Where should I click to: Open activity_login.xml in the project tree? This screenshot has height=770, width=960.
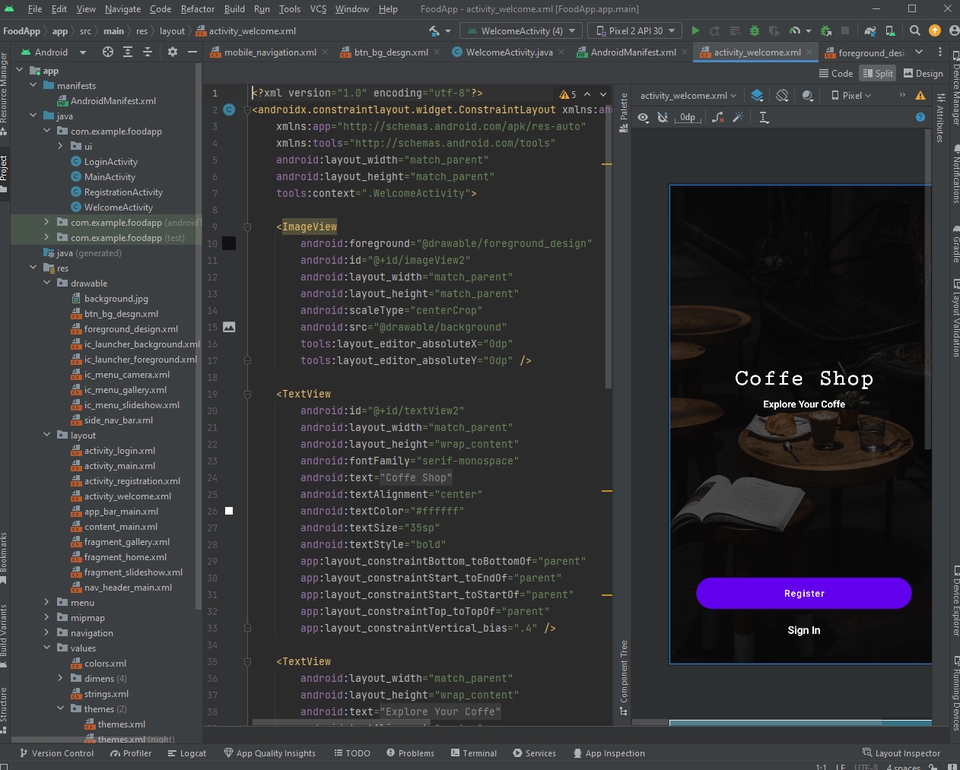[x=119, y=450]
